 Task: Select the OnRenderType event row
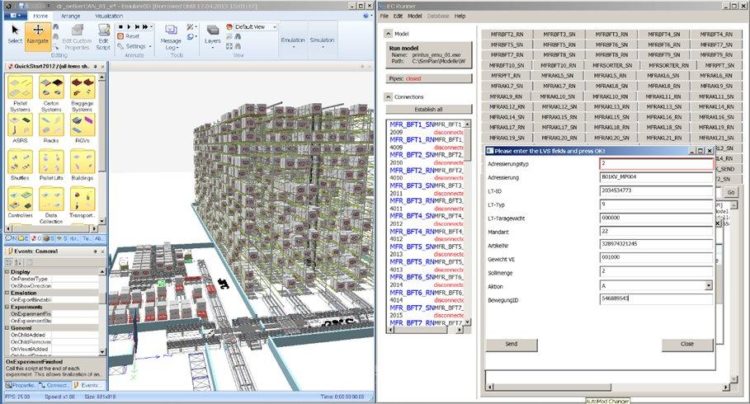[54, 279]
